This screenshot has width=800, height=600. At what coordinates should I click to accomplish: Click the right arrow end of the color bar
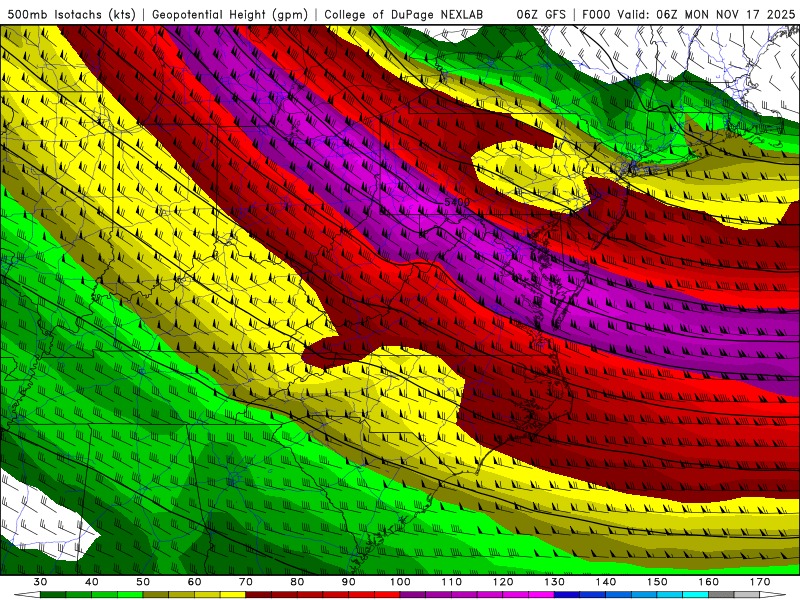[772, 595]
